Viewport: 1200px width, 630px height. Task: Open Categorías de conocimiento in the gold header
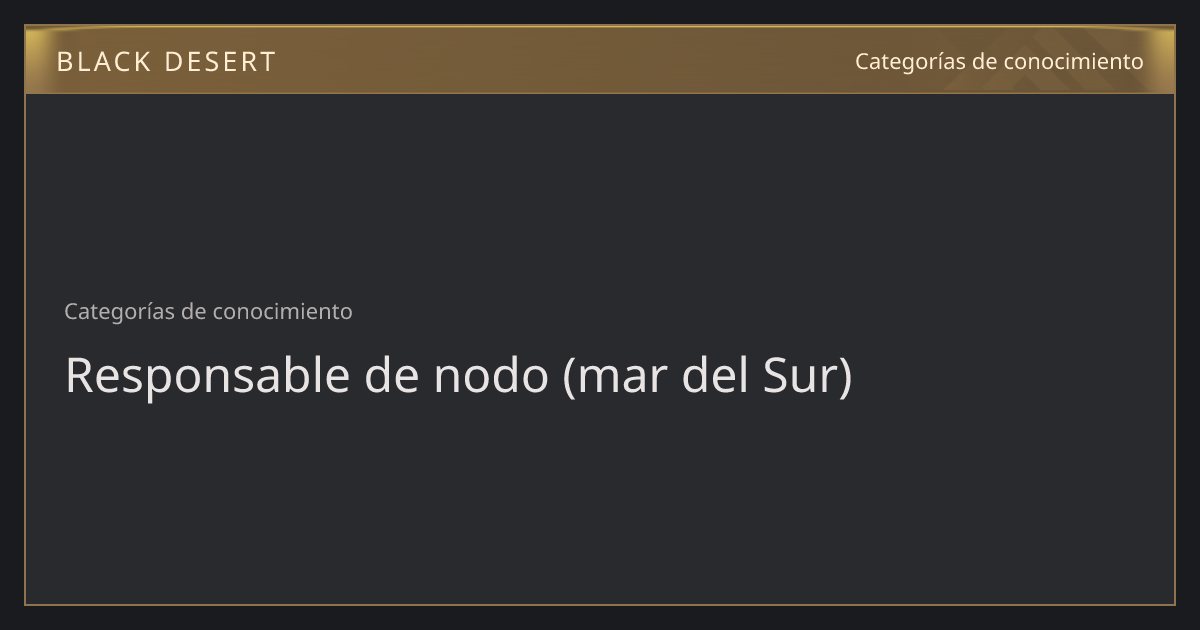click(x=999, y=62)
